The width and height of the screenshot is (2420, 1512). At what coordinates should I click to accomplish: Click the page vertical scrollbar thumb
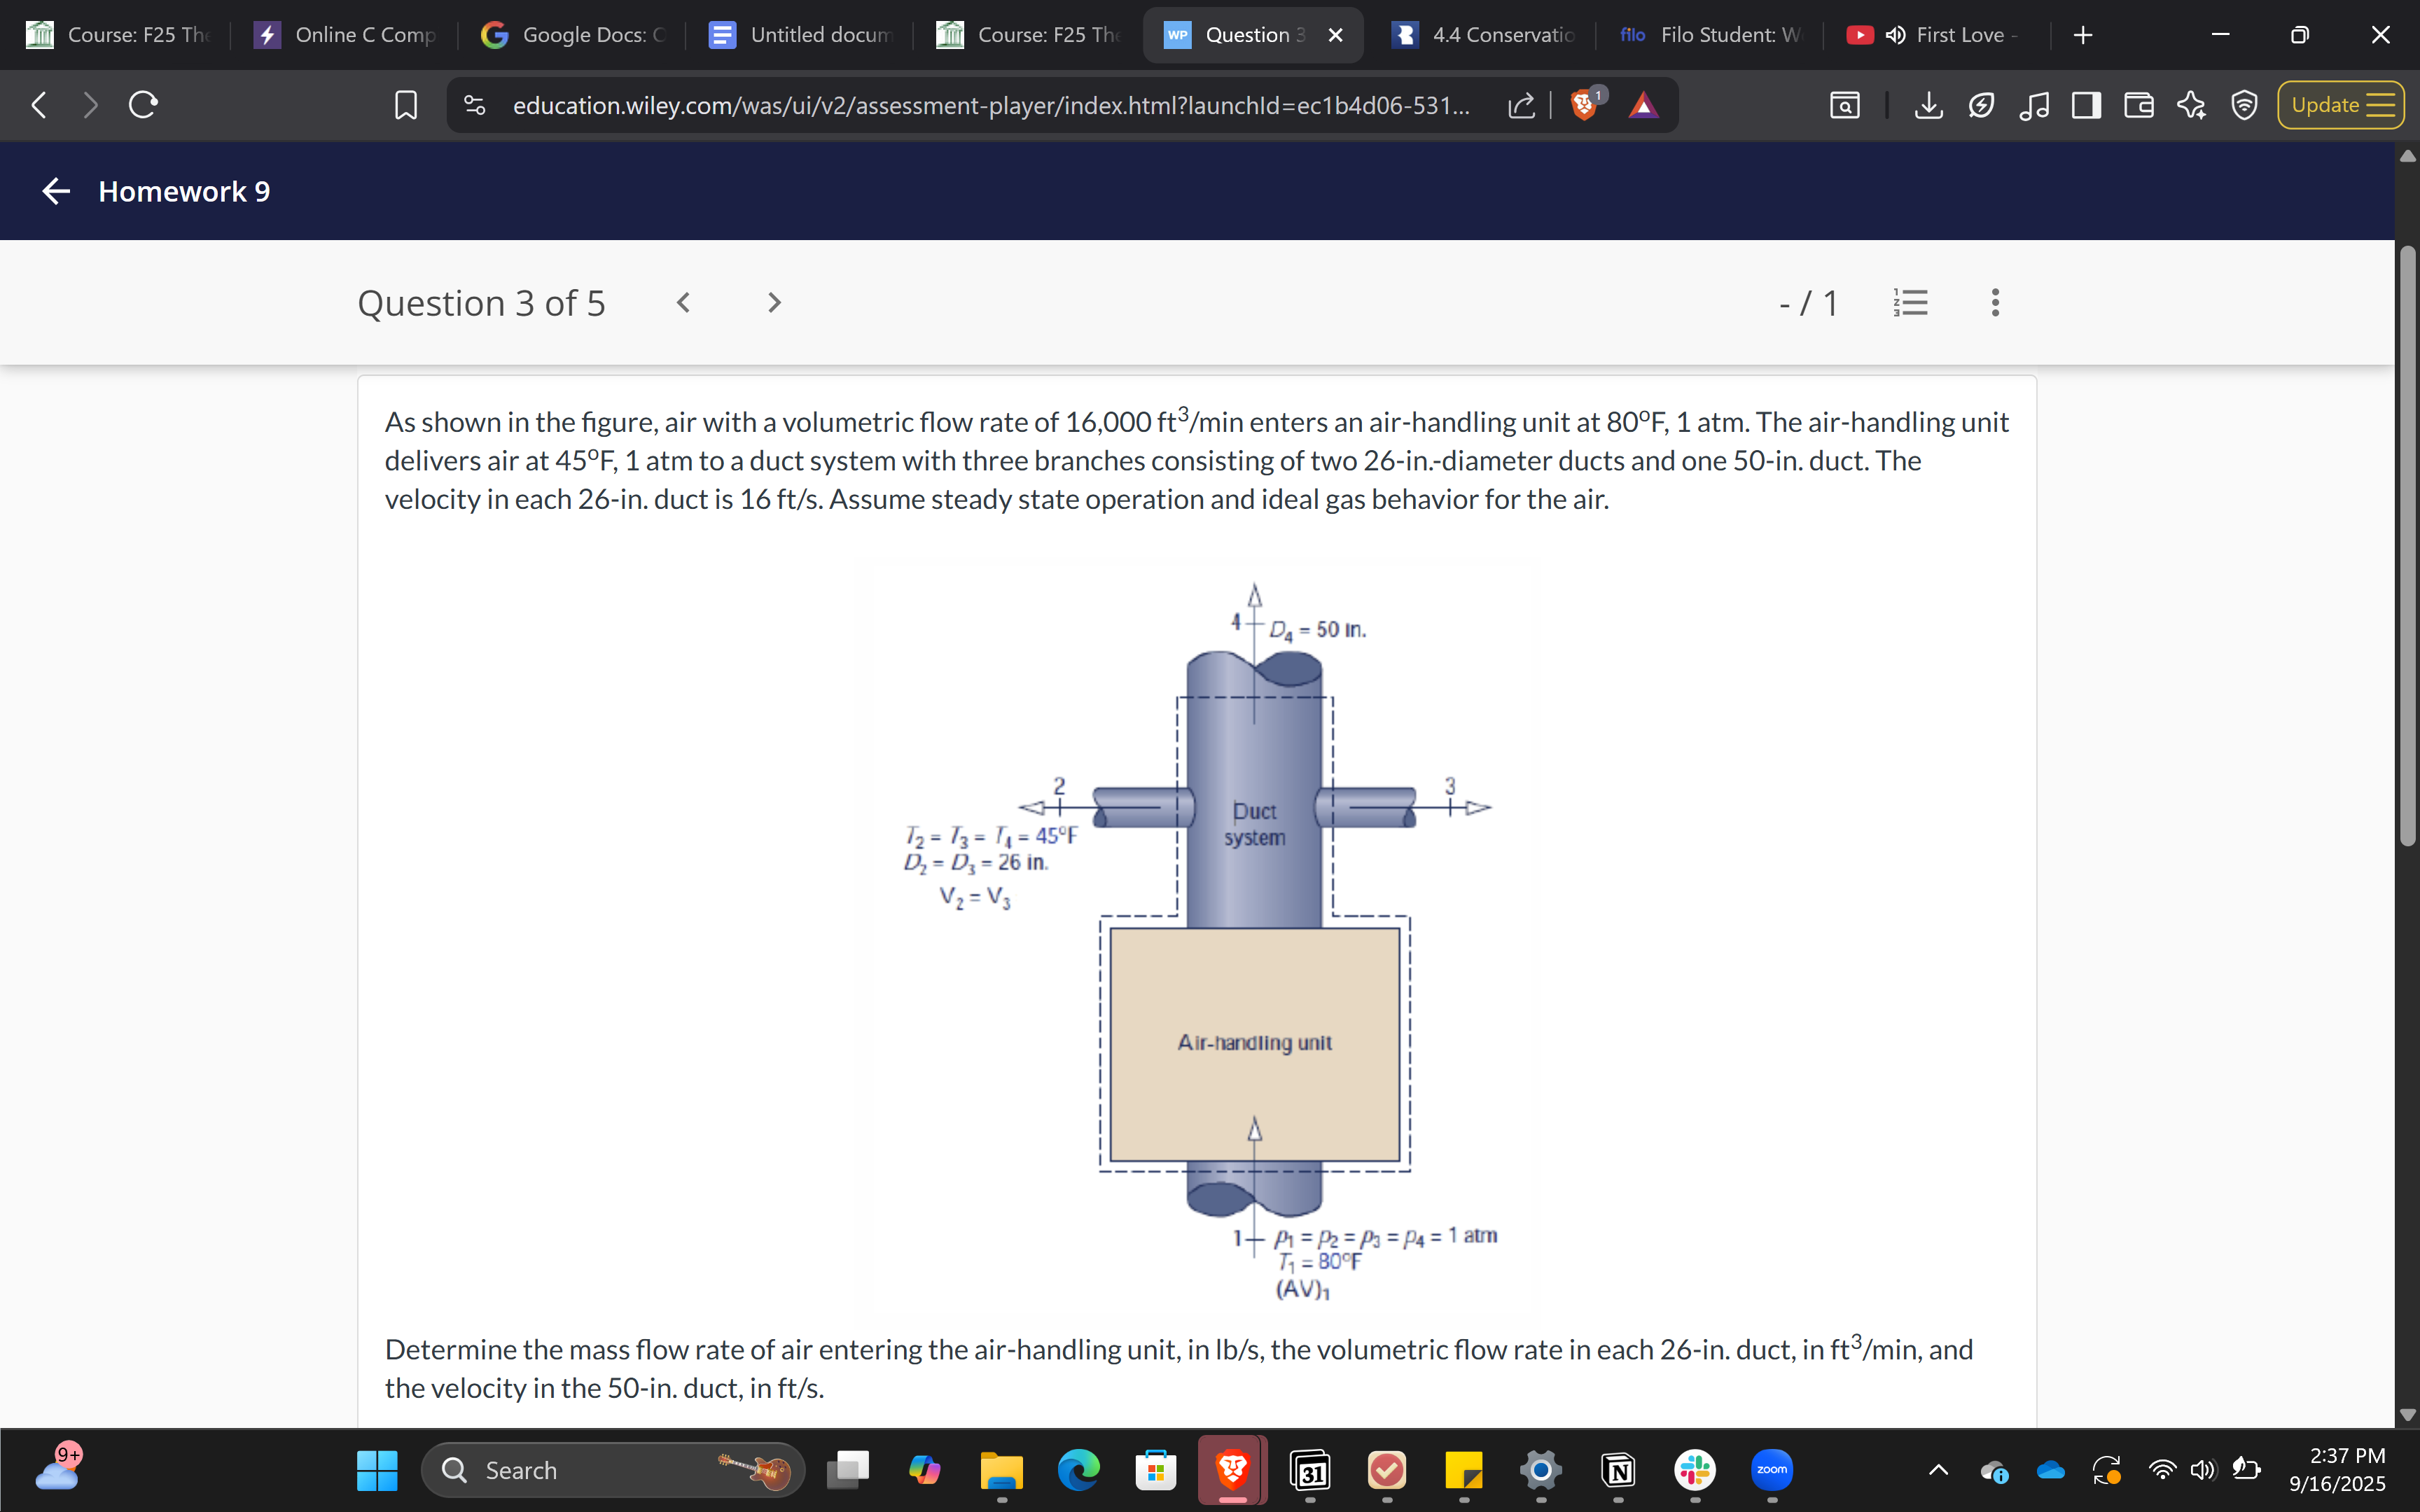[x=2407, y=545]
